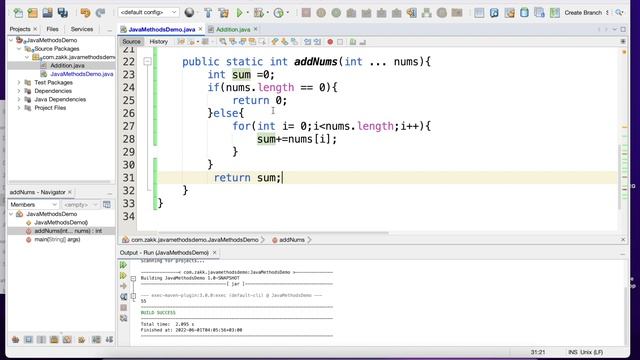Close the Output Run tab
This screenshot has height=360, width=640.
[x=214, y=253]
